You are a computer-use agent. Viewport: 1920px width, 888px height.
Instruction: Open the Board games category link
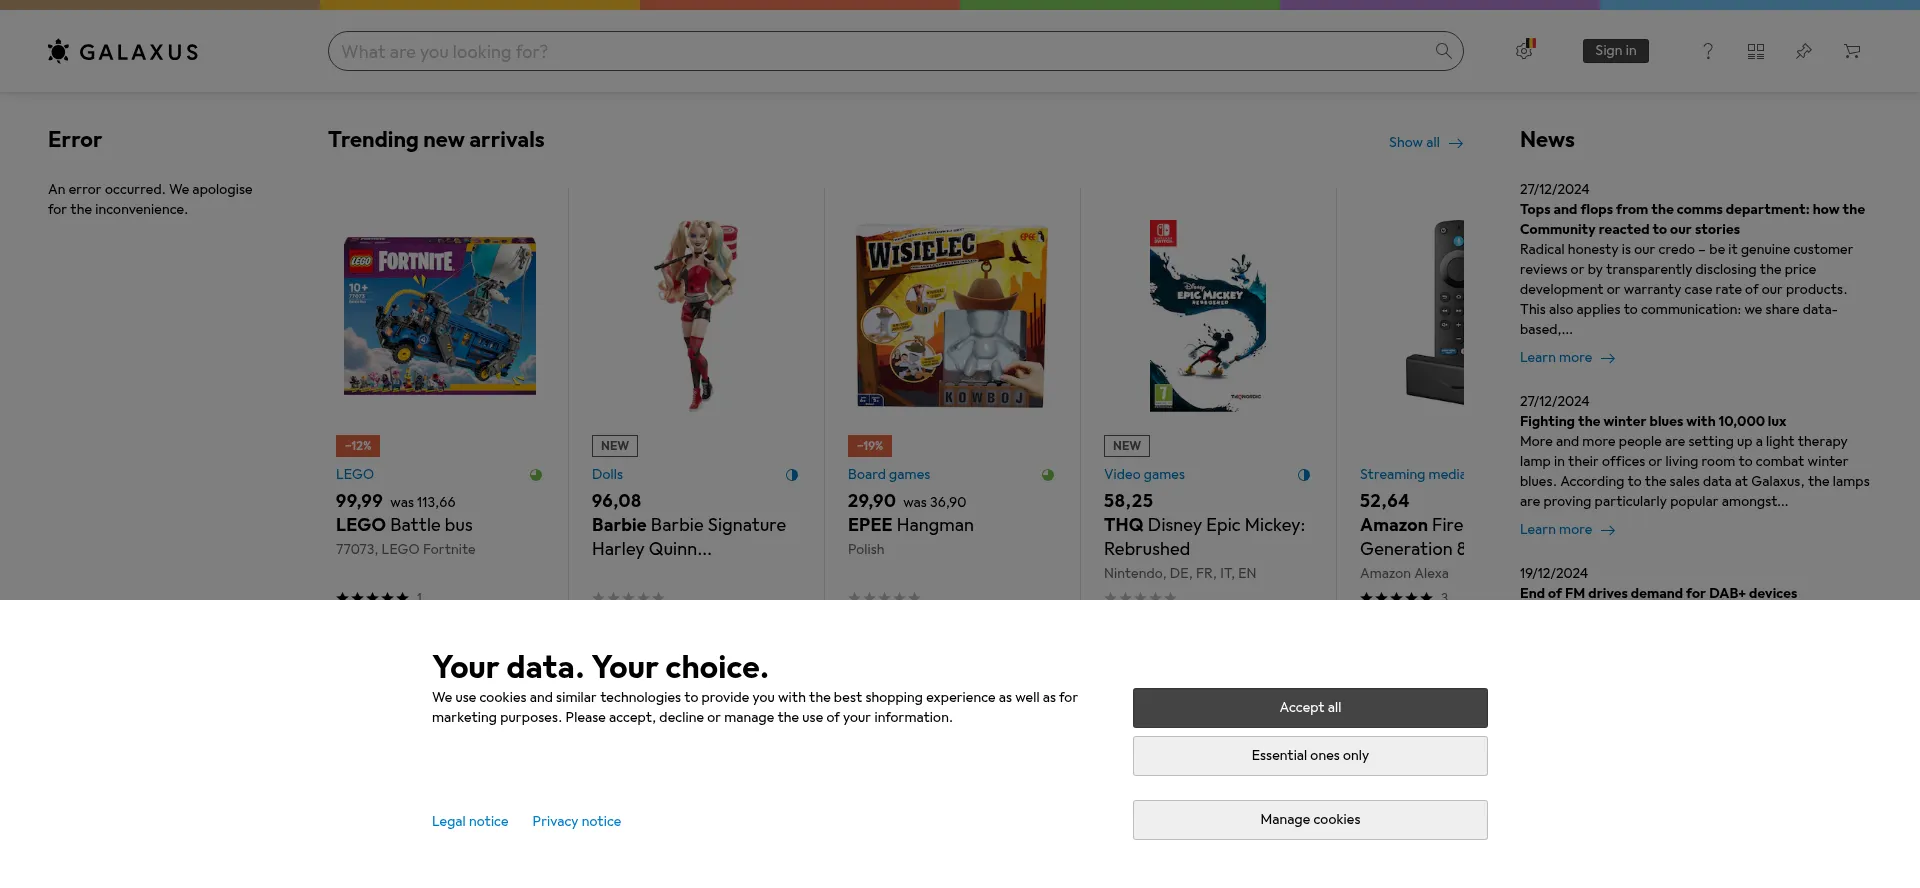point(889,475)
